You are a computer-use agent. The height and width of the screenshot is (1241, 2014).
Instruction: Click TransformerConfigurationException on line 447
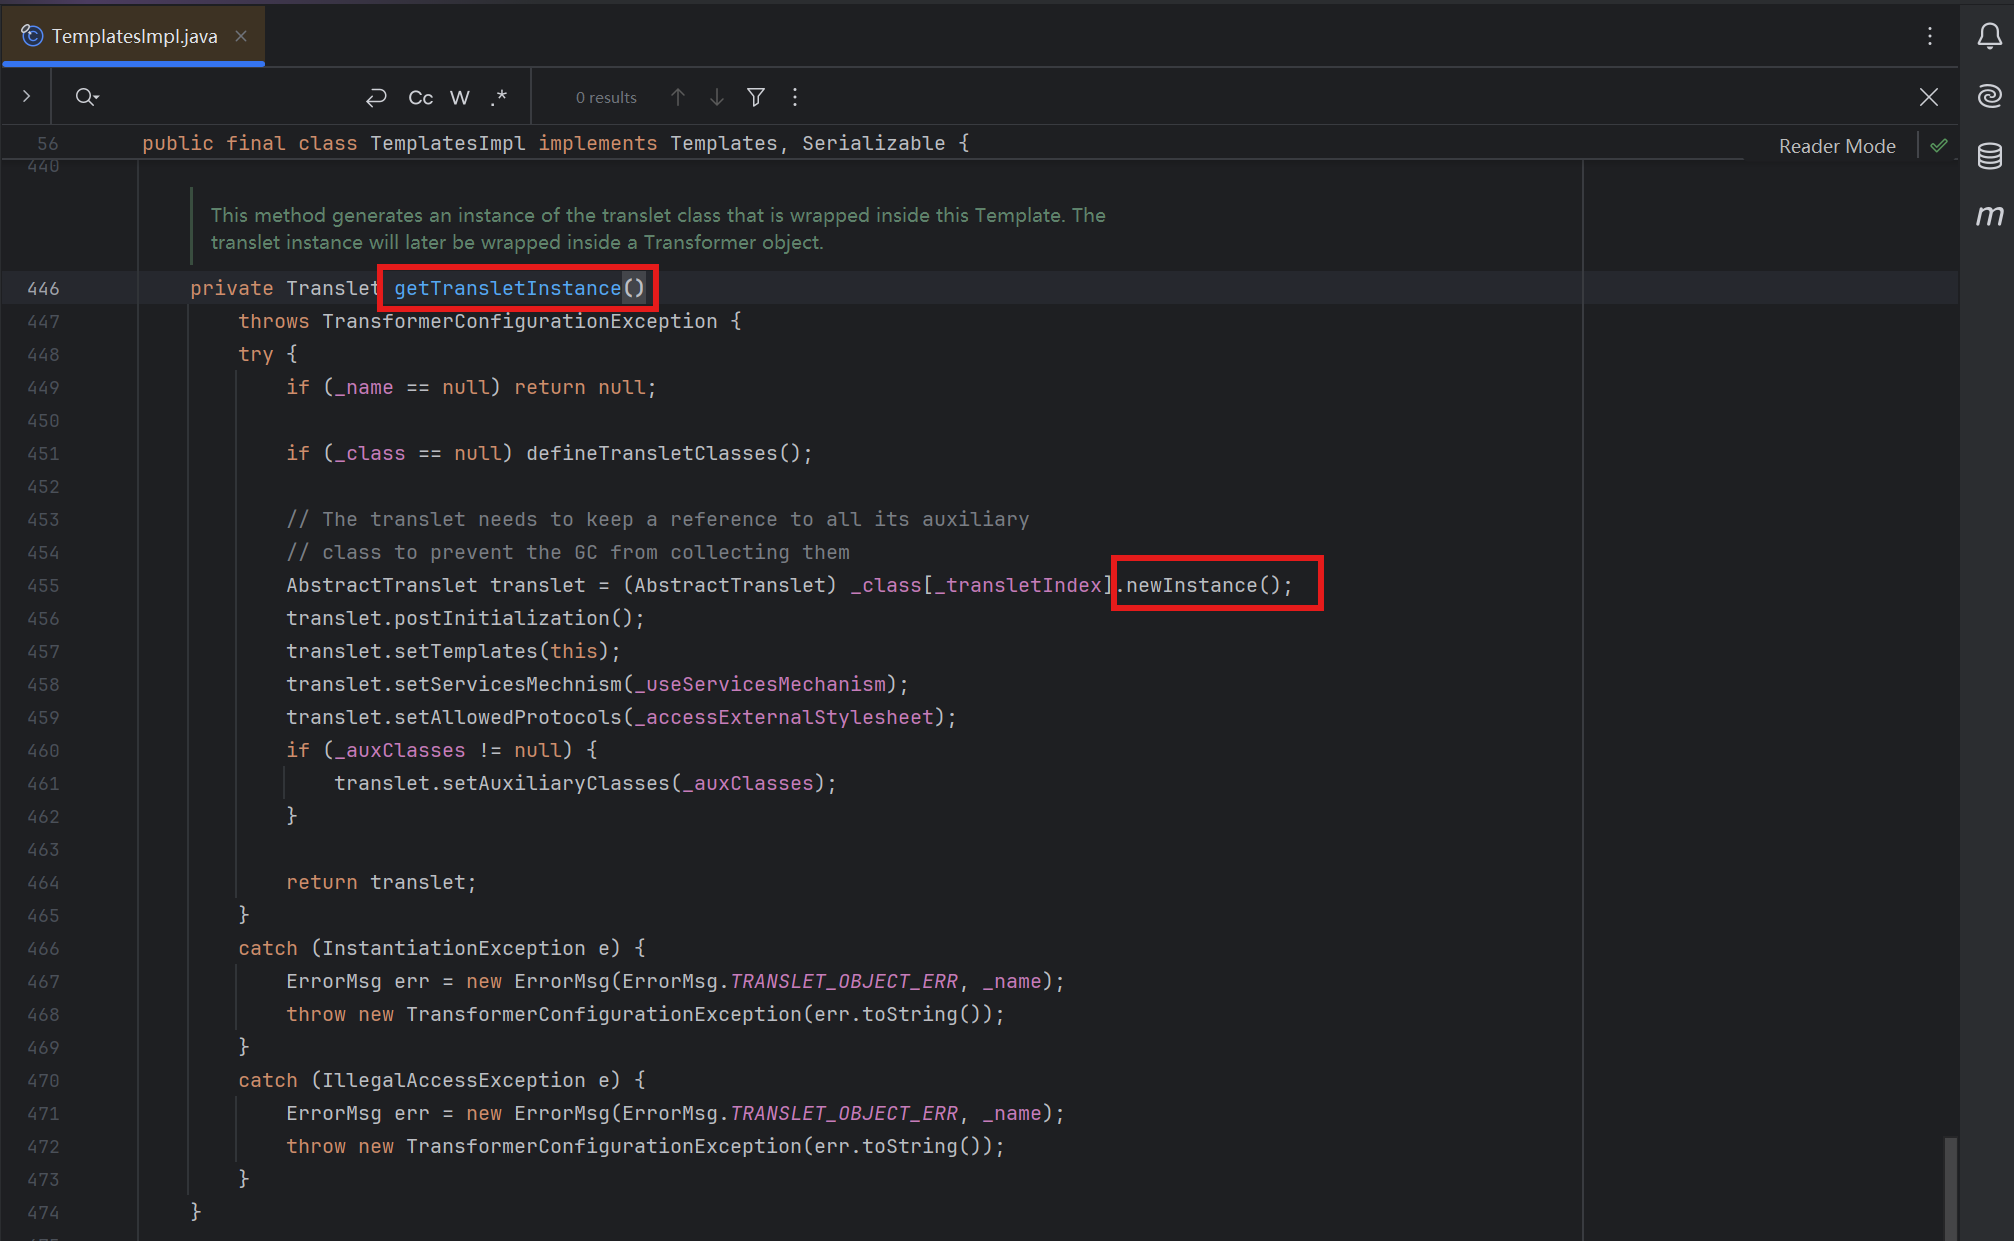click(x=520, y=321)
